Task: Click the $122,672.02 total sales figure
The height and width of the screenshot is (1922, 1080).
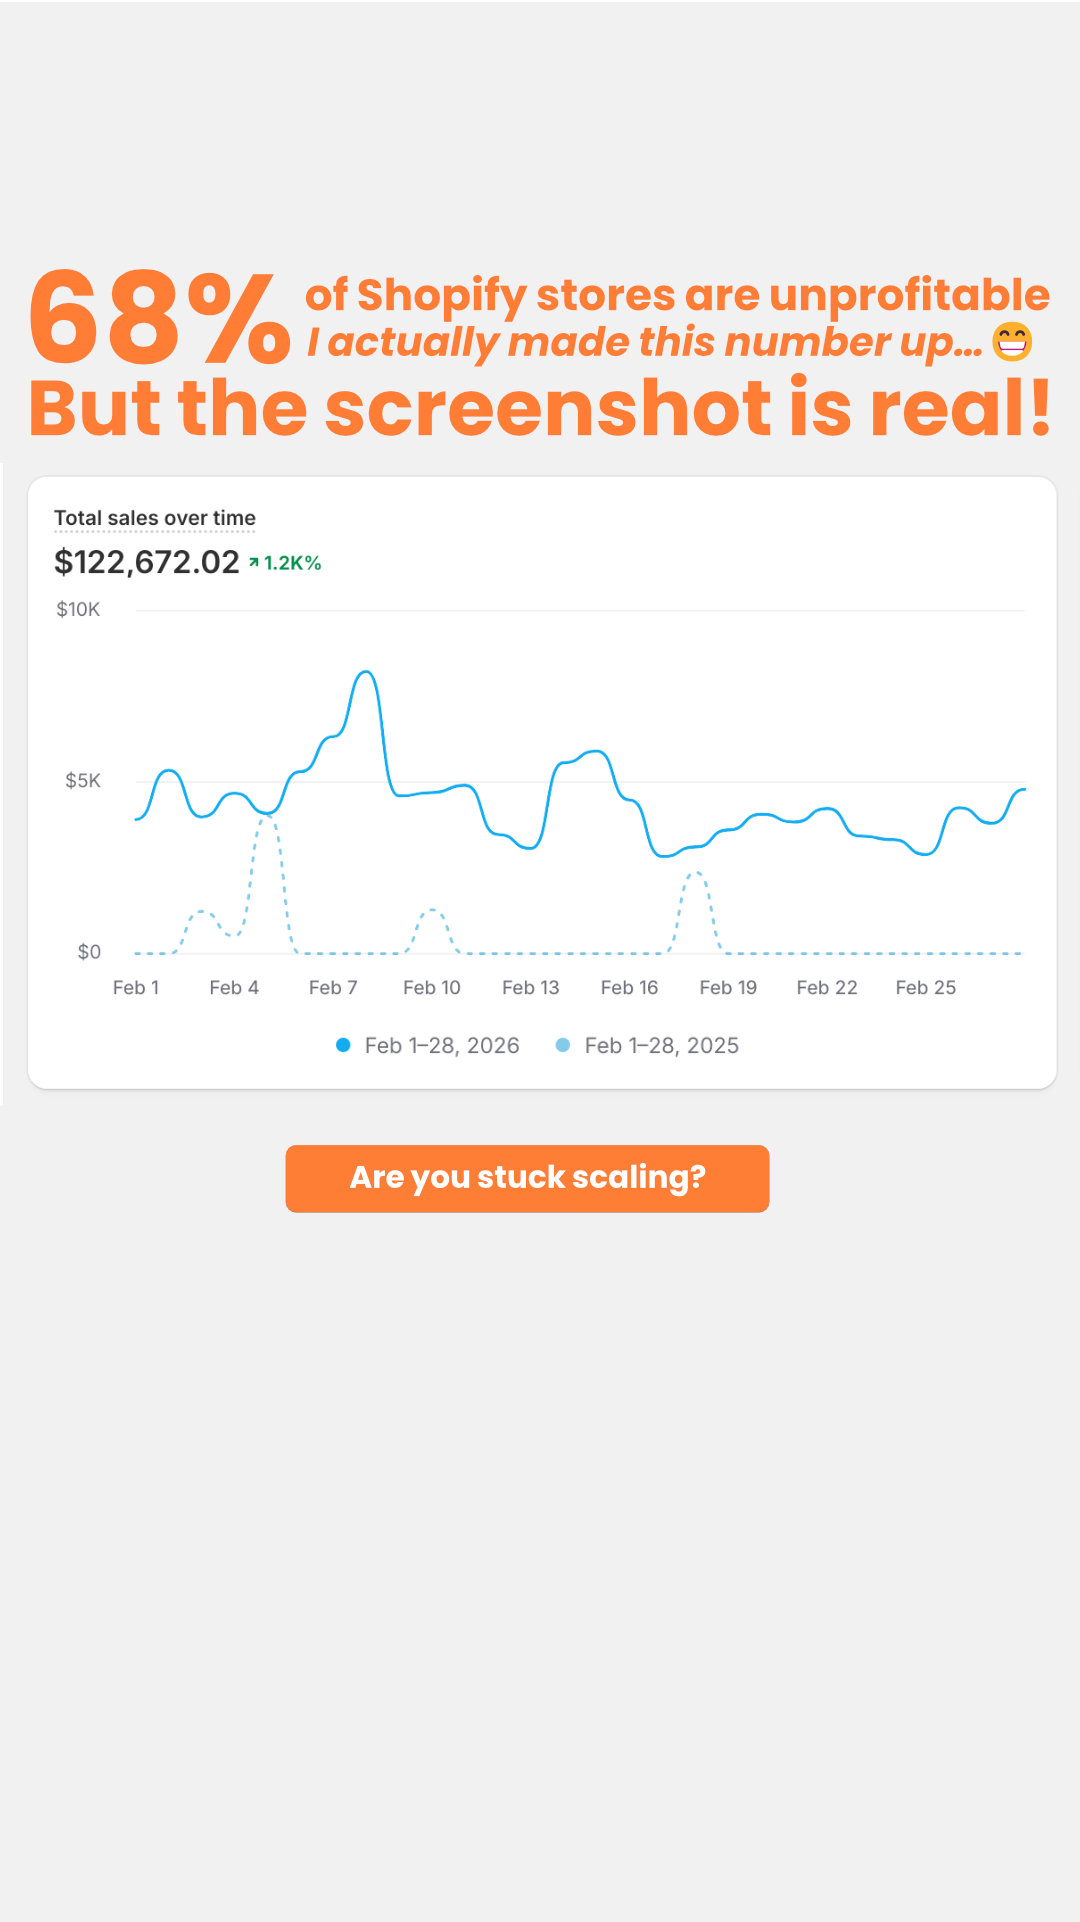Action: 147,562
